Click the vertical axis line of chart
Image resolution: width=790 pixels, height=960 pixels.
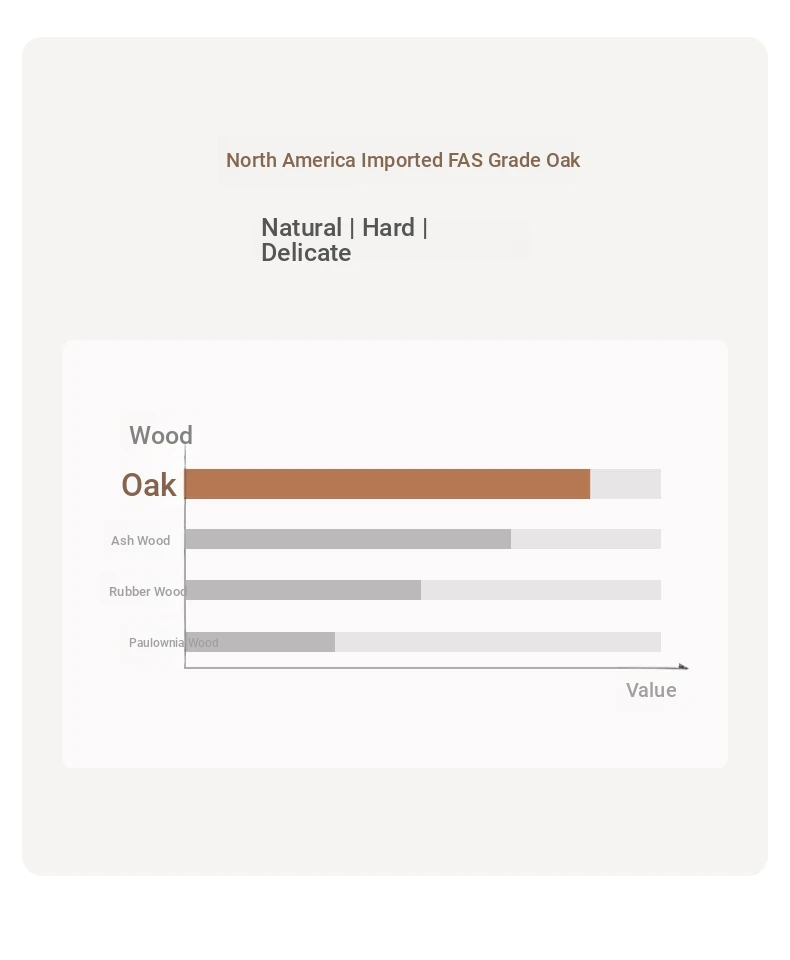coord(185,557)
